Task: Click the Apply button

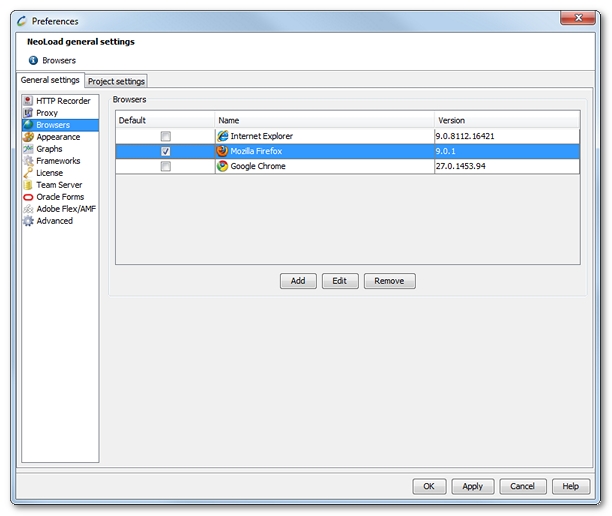Action: click(x=473, y=486)
